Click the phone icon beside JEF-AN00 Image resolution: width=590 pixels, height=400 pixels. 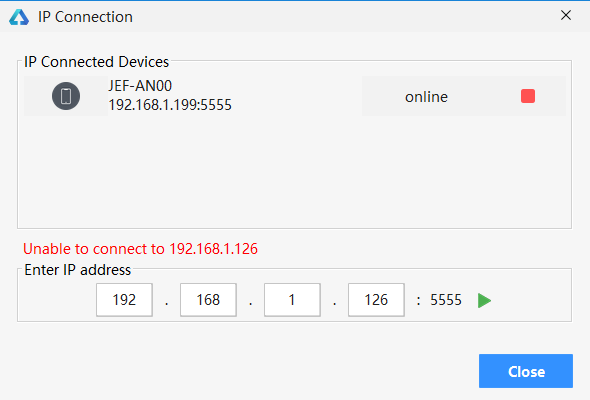pyautogui.click(x=66, y=96)
